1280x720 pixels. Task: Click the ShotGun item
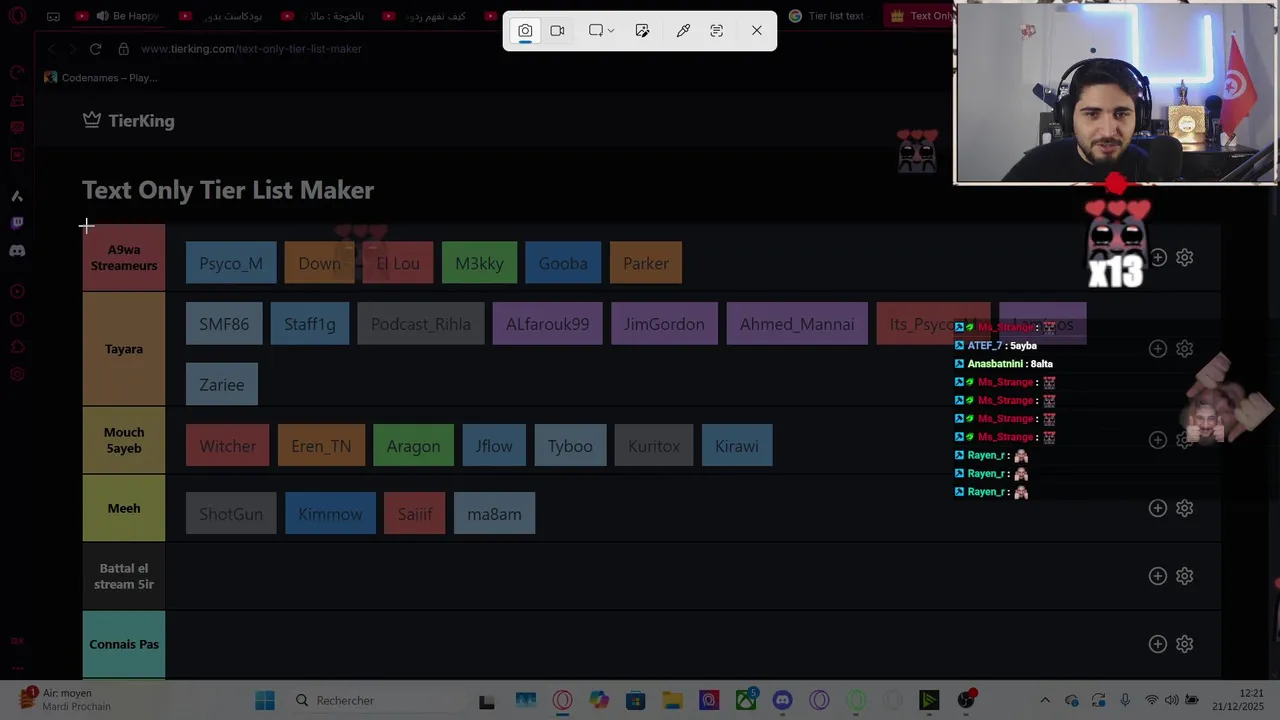click(x=231, y=514)
